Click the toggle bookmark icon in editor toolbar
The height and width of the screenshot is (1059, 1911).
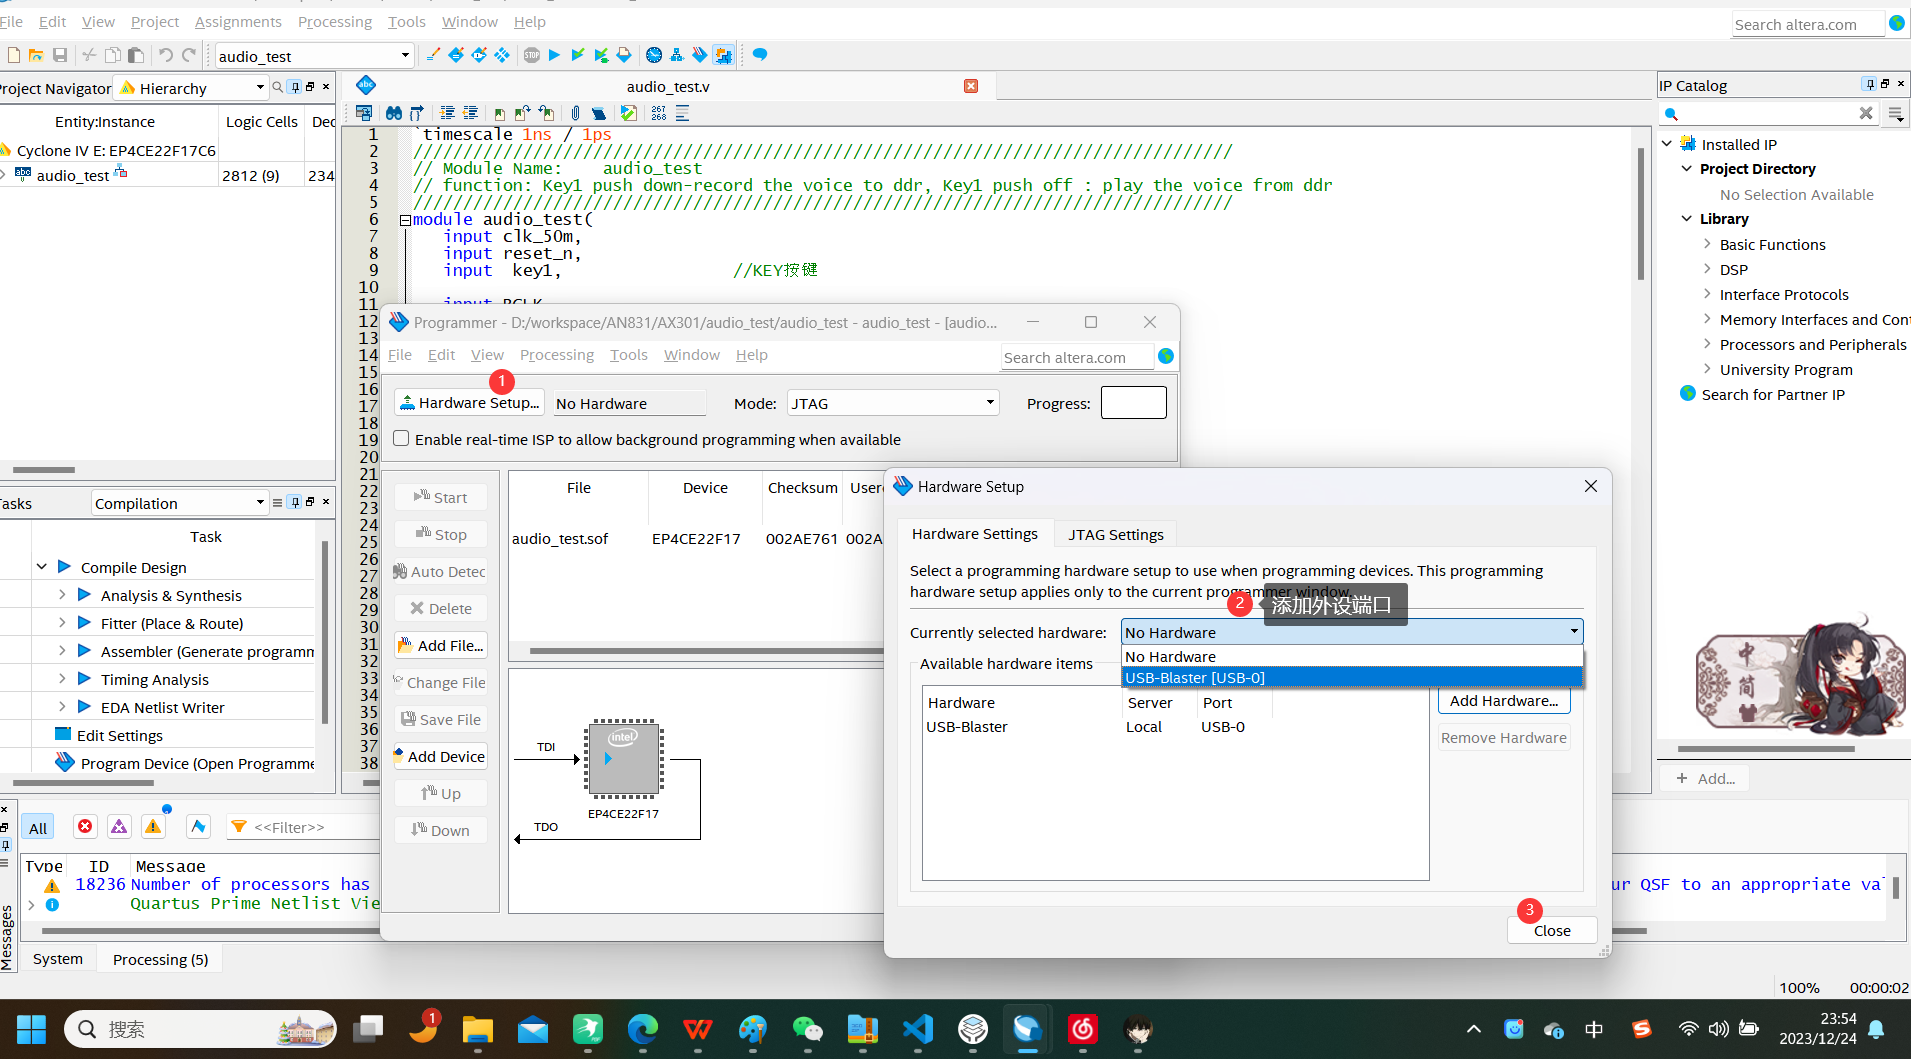click(x=500, y=113)
